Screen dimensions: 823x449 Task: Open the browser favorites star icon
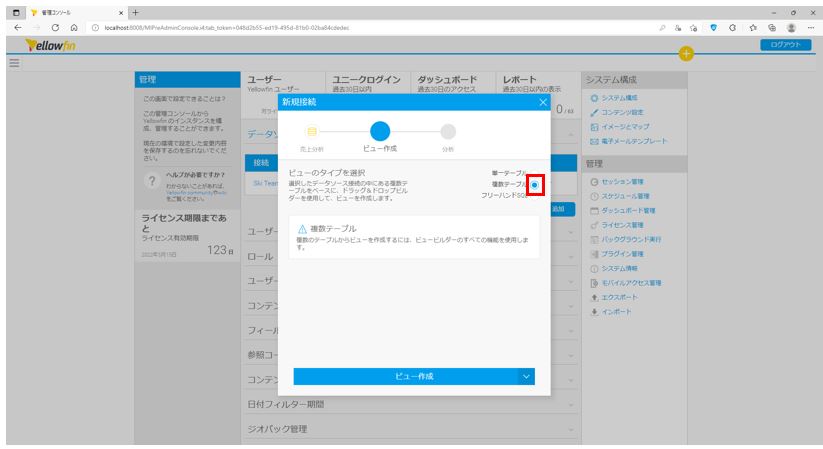(753, 28)
